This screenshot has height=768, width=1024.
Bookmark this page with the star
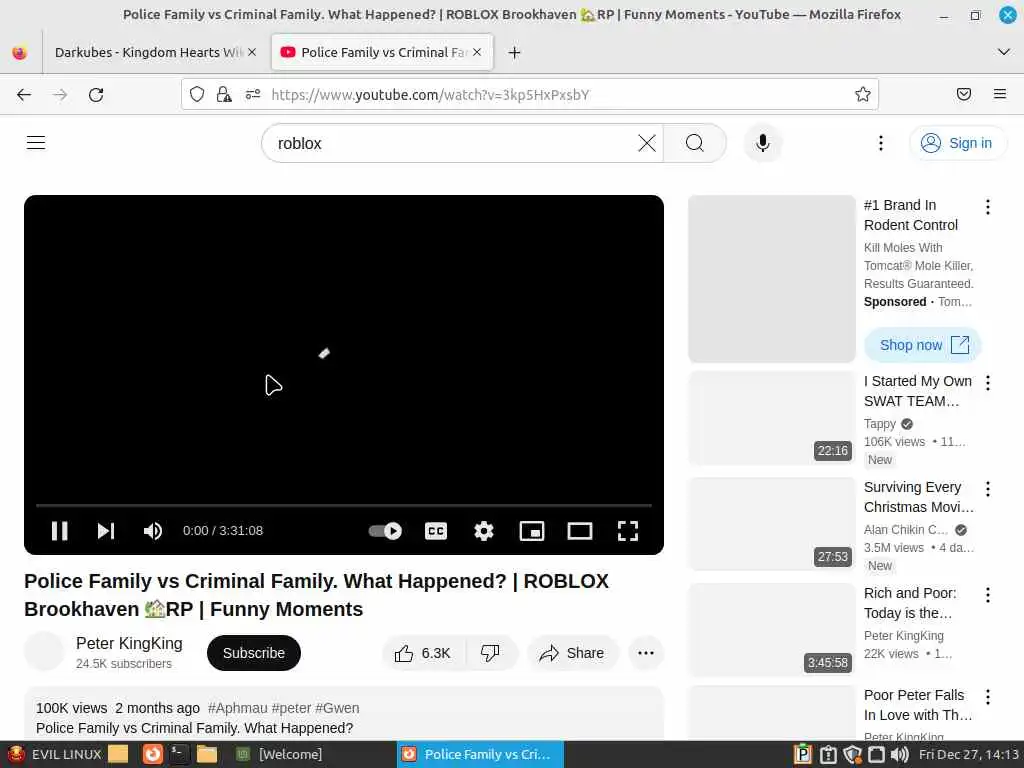[x=863, y=95]
